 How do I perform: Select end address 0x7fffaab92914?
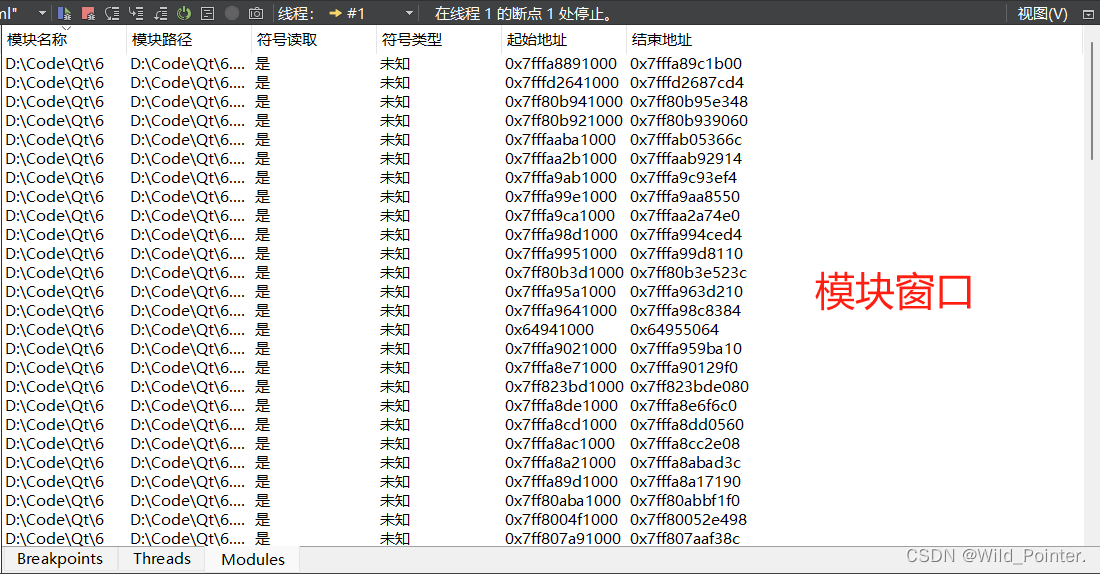pyautogui.click(x=685, y=159)
